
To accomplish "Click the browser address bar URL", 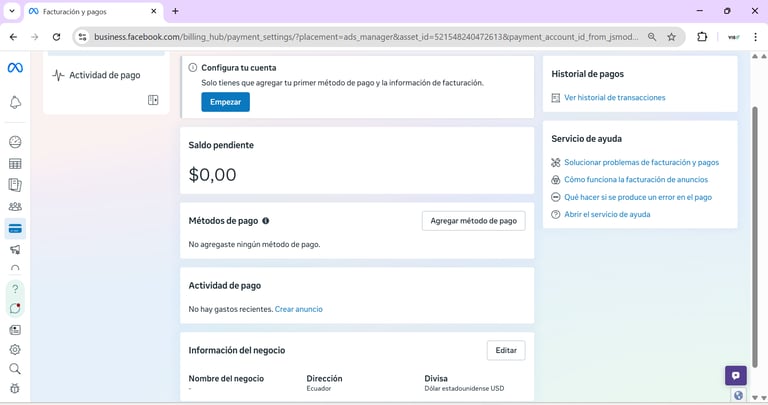I will pyautogui.click(x=360, y=37).
